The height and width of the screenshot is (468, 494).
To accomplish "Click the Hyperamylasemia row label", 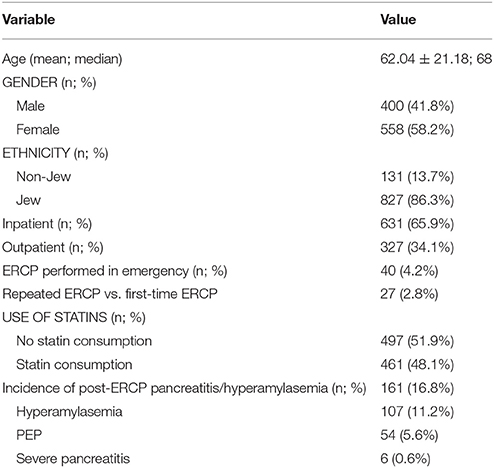I will click(69, 412).
